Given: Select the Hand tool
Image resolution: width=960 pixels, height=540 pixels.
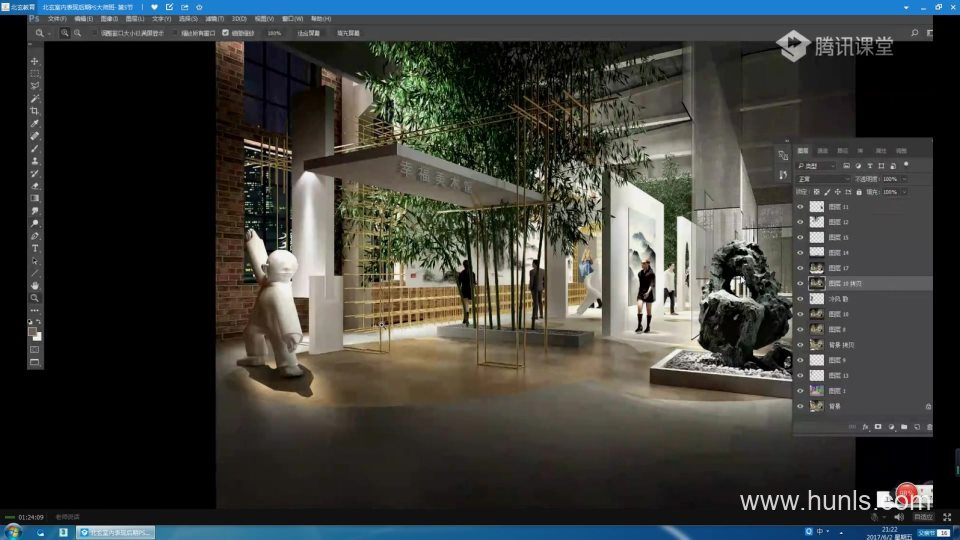Looking at the screenshot, I should click(x=34, y=286).
